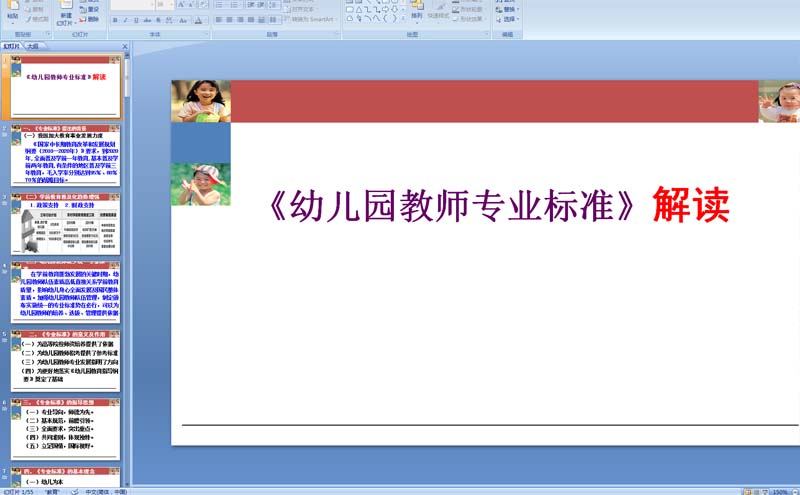
Task: Close the slide thumbnail pane with X
Action: [125, 46]
